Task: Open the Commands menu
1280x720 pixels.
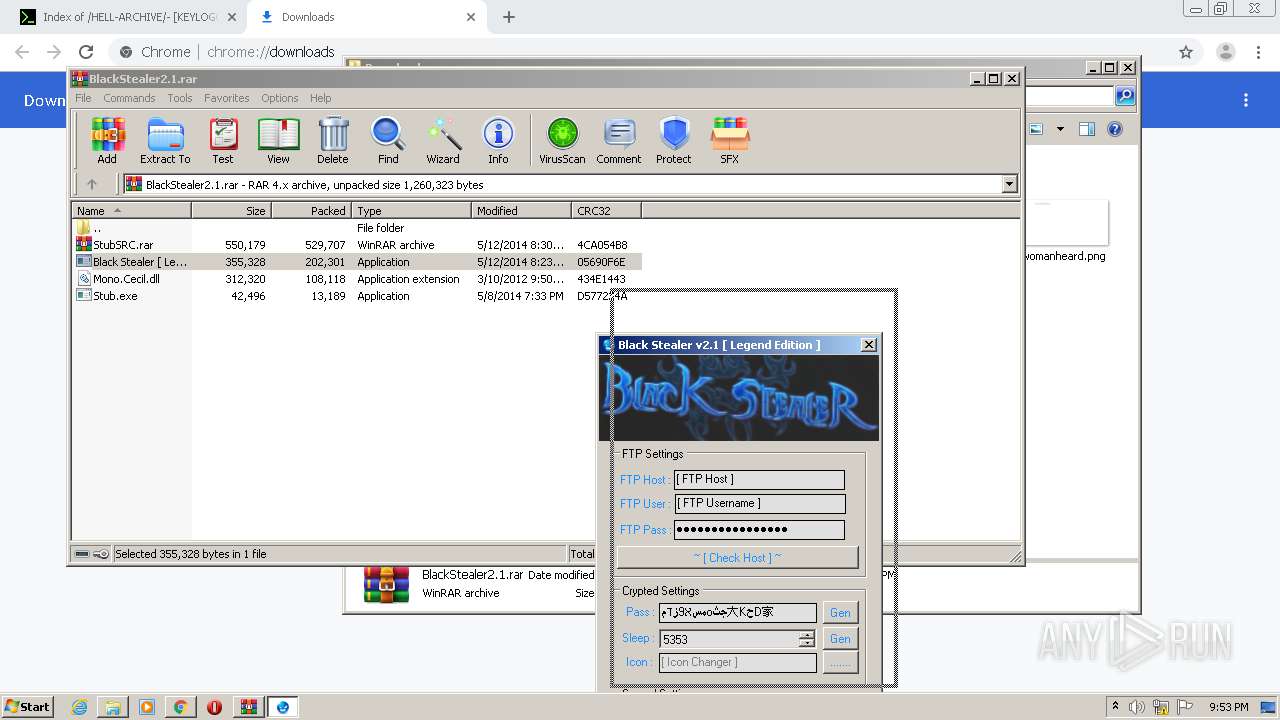Action: (x=129, y=98)
